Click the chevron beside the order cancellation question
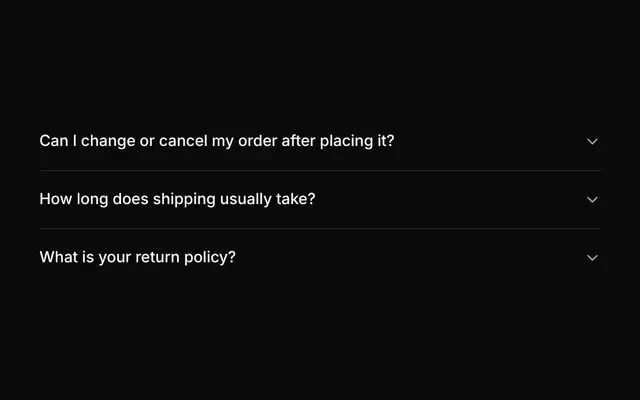The width and height of the screenshot is (640, 400). click(x=592, y=141)
